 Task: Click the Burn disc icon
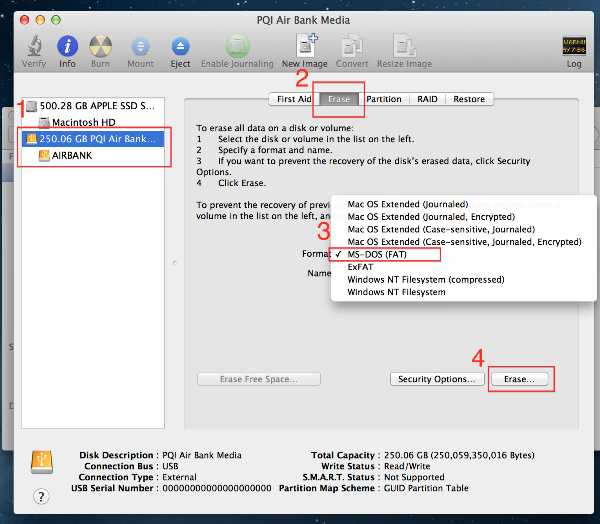[x=100, y=46]
